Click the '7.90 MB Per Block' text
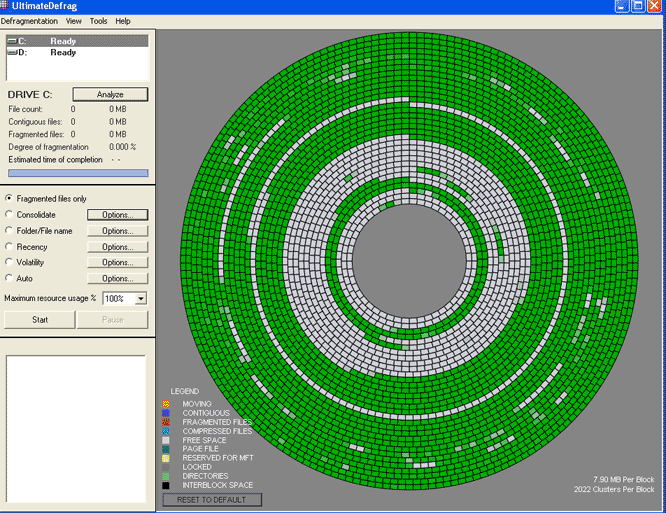The width and height of the screenshot is (666, 513). click(624, 479)
